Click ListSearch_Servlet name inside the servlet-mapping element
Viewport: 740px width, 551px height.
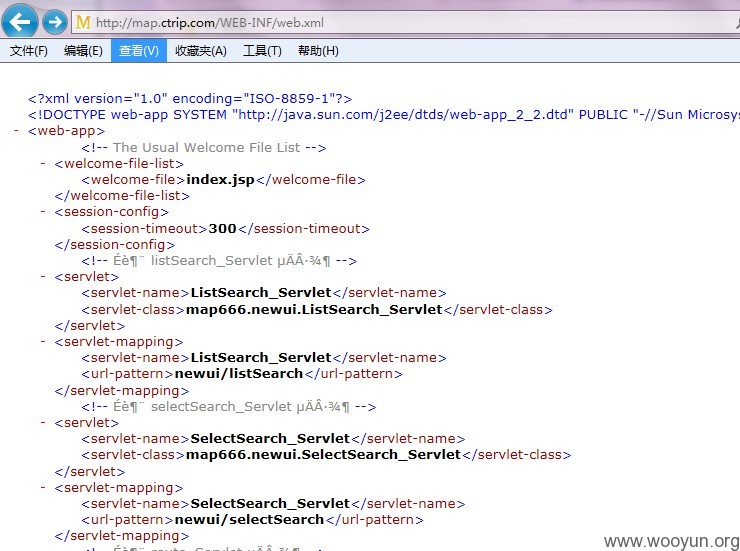point(261,358)
